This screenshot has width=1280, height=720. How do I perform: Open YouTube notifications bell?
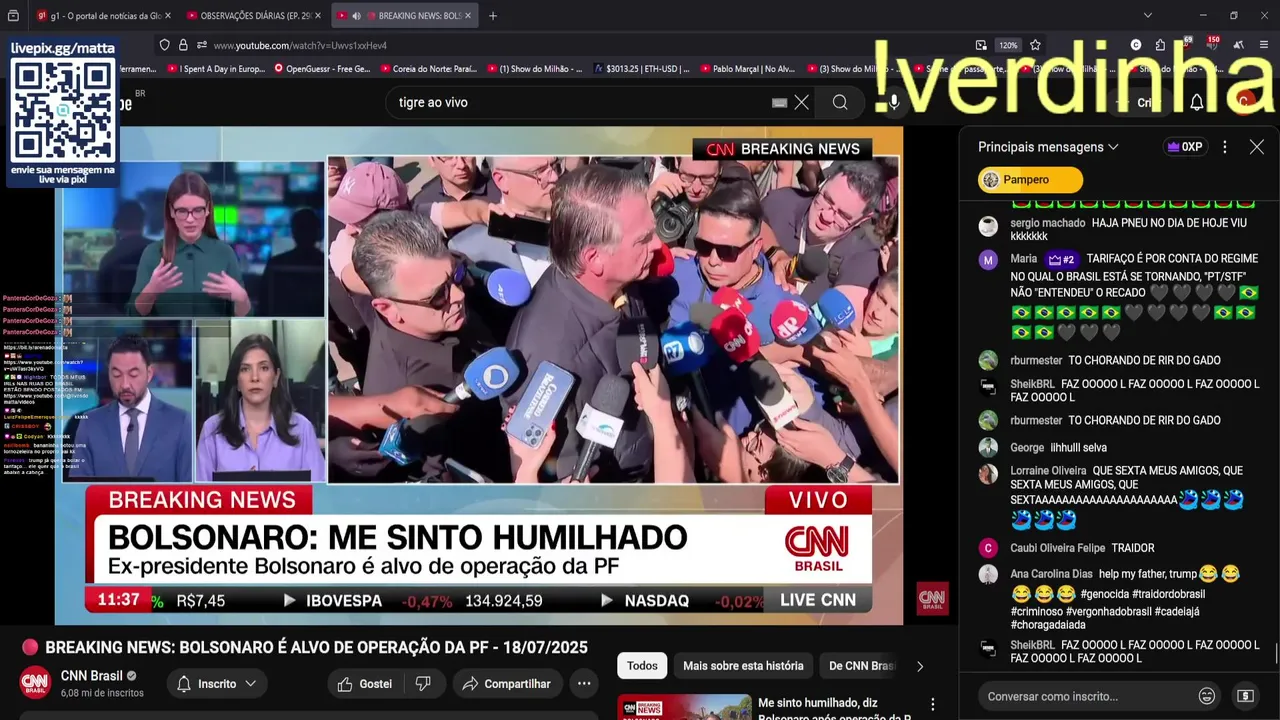[1197, 102]
